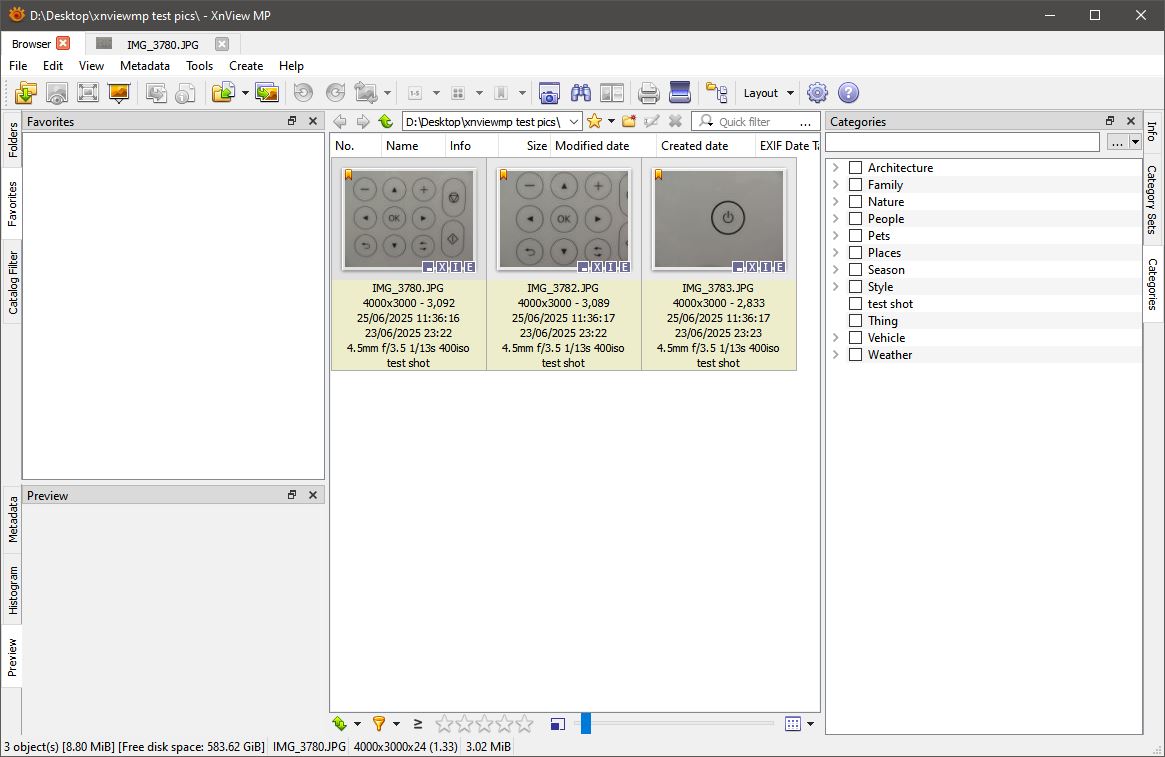Image resolution: width=1165 pixels, height=757 pixels.
Task: Open the Edit menu
Action: [x=53, y=65]
